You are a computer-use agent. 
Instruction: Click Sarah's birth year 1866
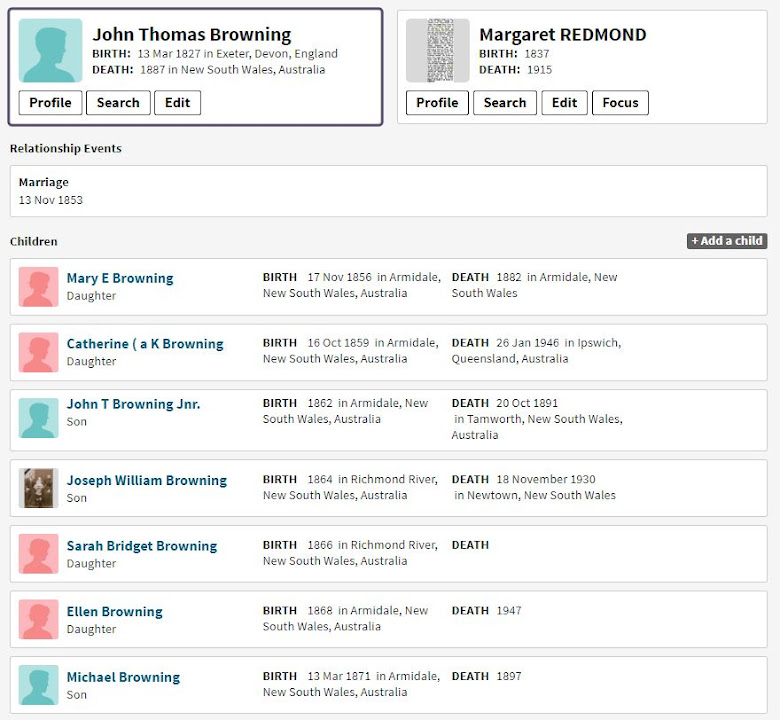(x=320, y=545)
